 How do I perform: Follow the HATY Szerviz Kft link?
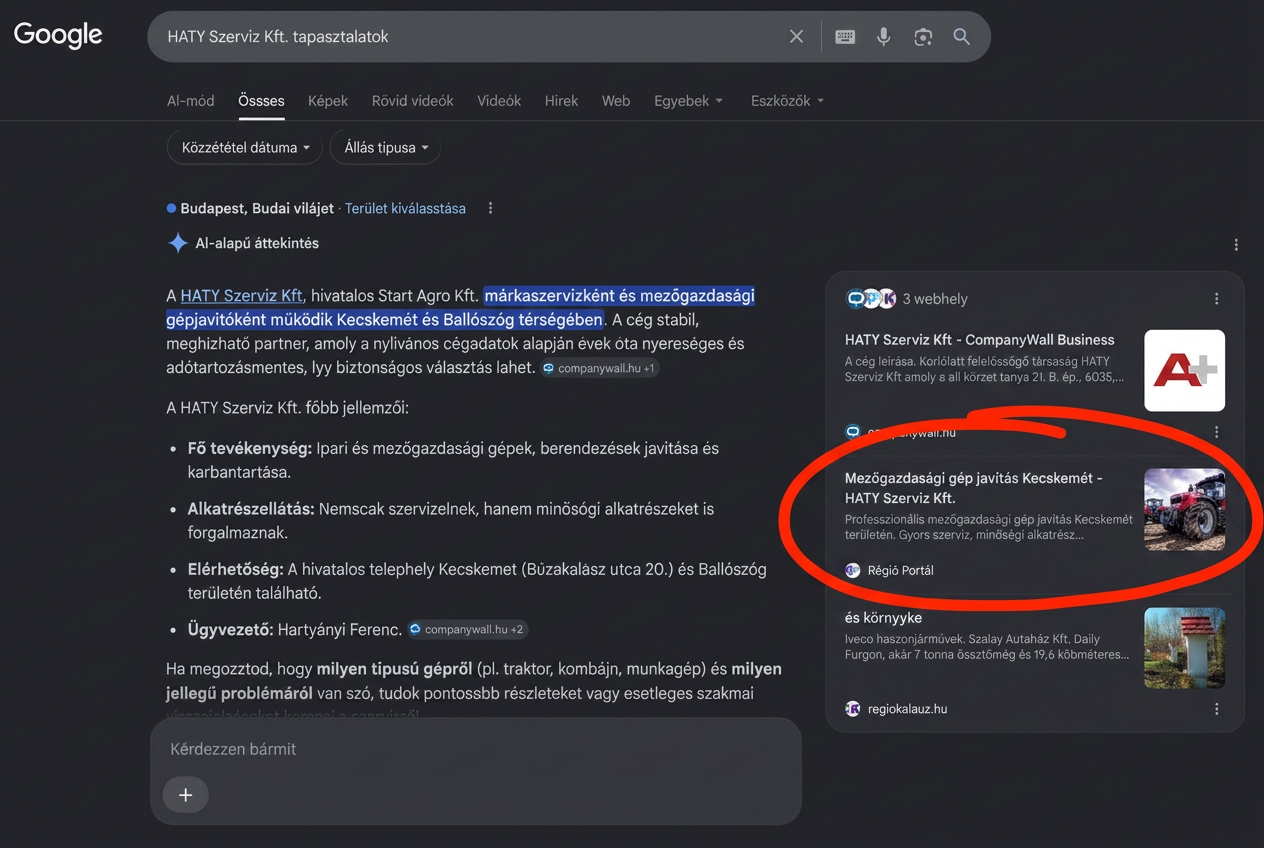(x=241, y=296)
